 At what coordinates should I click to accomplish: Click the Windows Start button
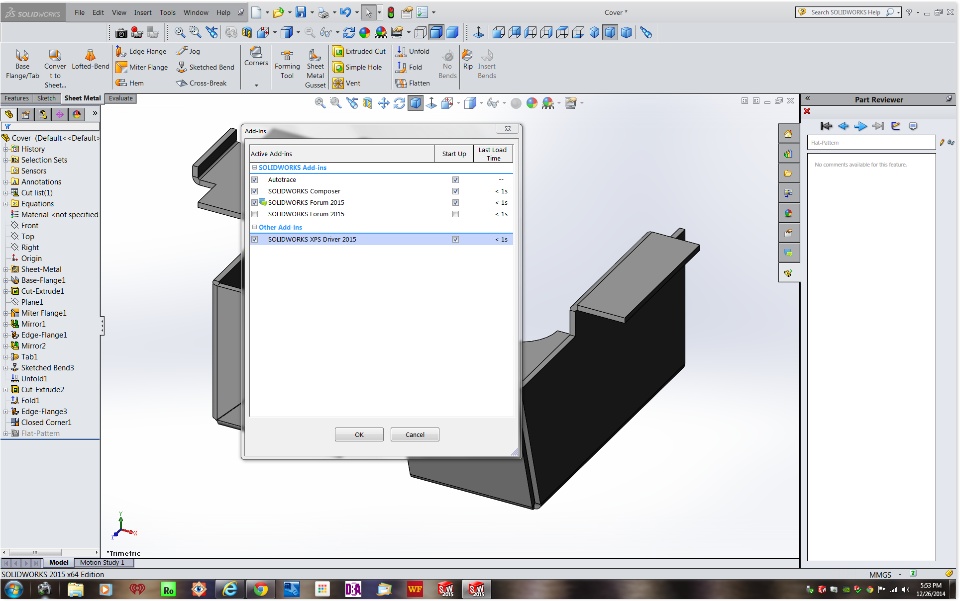[x=13, y=589]
